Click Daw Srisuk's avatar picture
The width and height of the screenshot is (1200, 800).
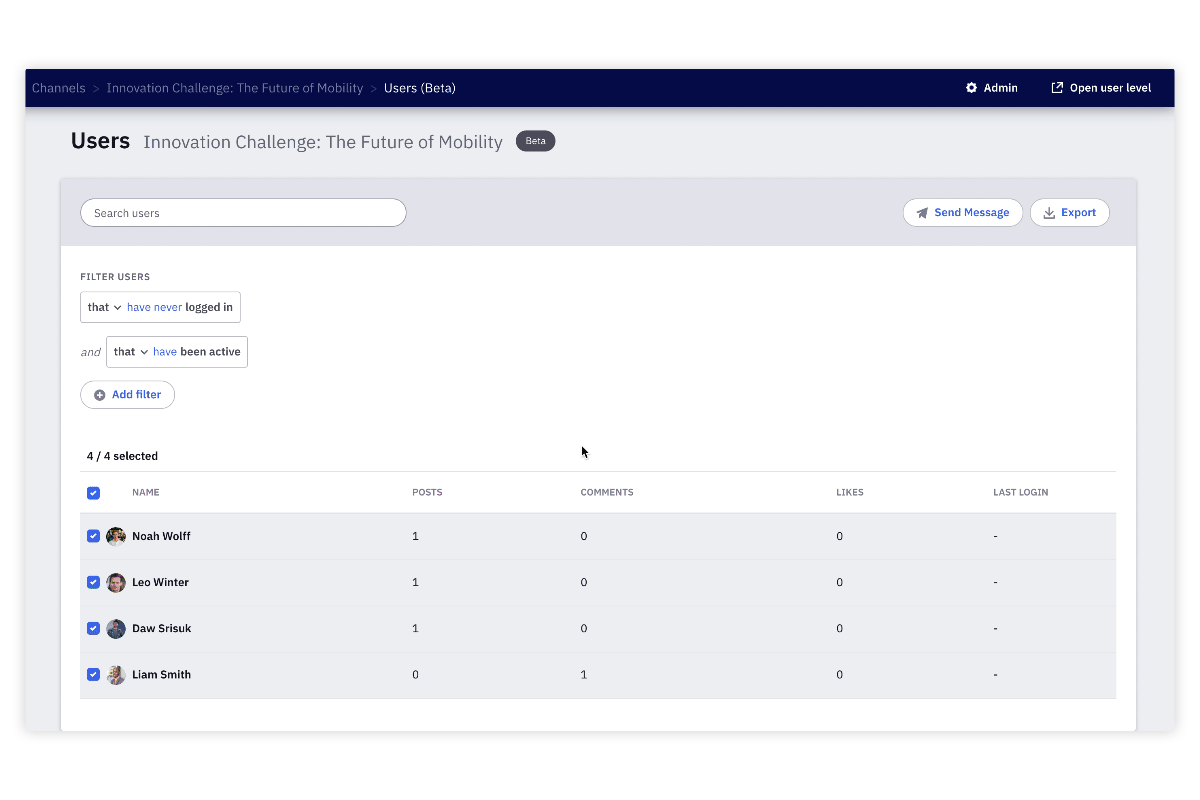coord(116,628)
